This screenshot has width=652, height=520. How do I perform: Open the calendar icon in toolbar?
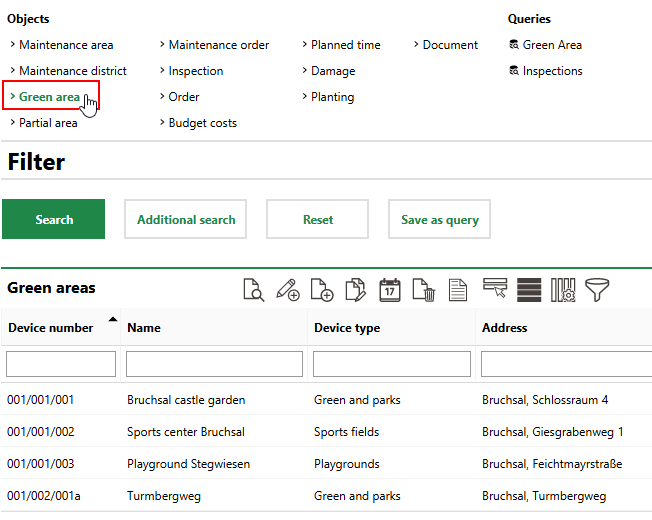[x=390, y=290]
